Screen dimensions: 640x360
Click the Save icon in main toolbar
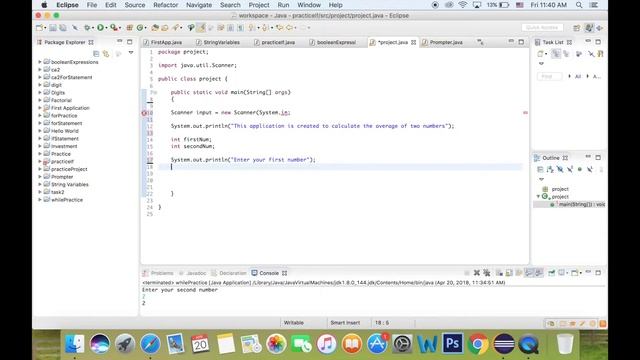53,27
